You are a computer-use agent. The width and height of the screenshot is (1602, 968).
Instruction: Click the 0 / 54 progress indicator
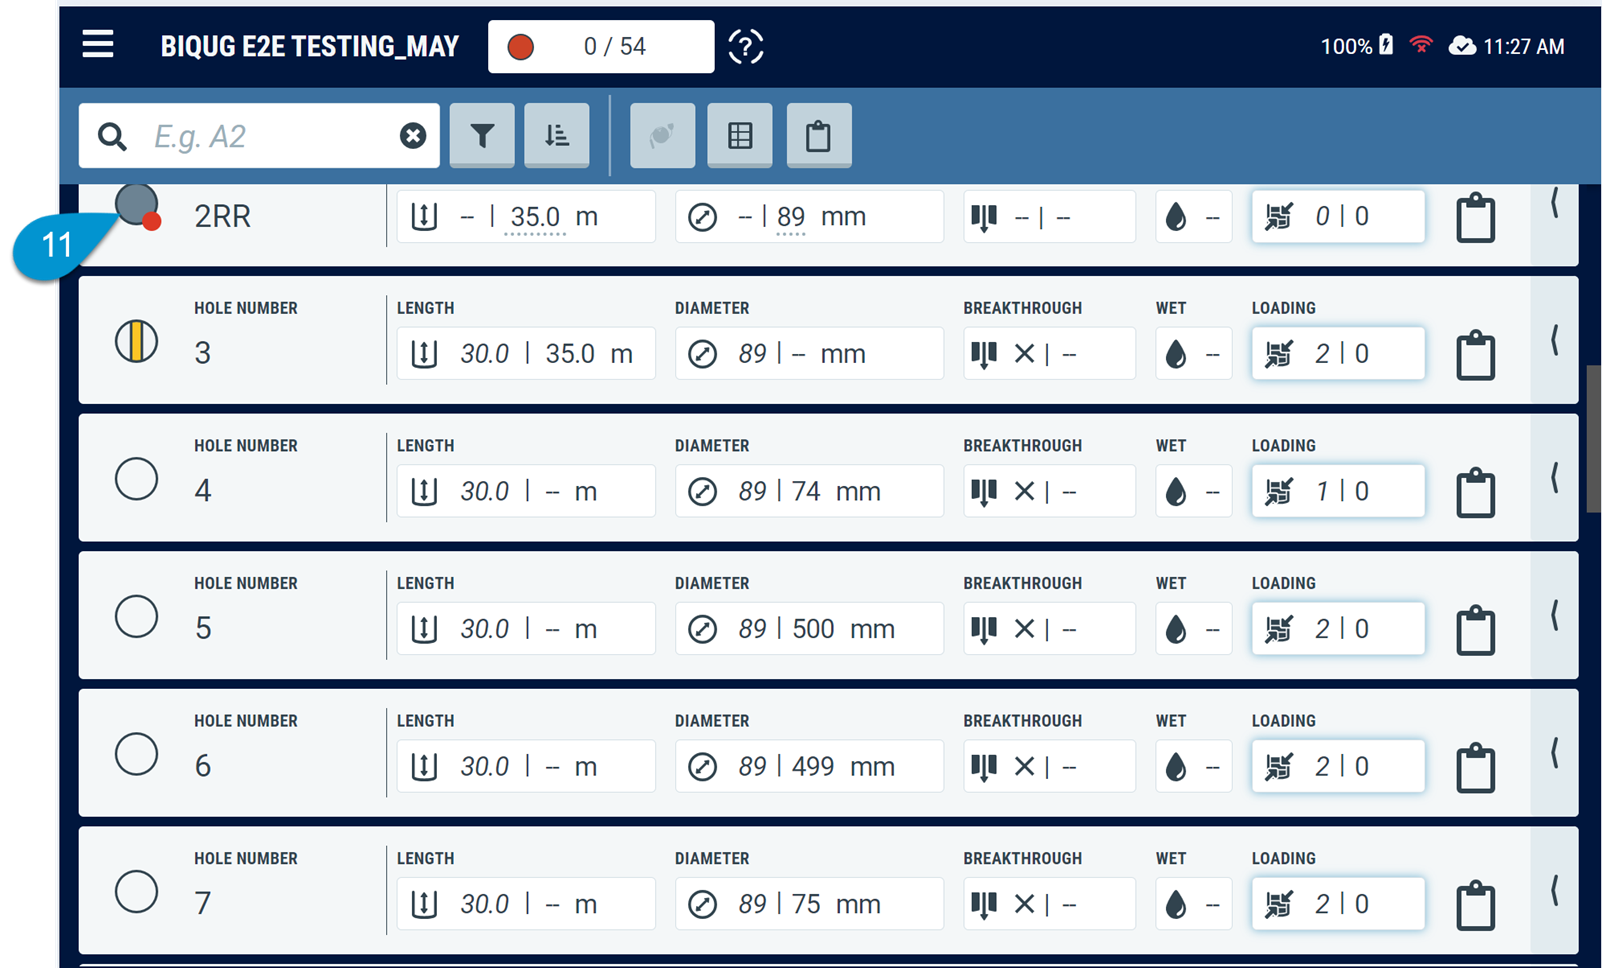[601, 47]
